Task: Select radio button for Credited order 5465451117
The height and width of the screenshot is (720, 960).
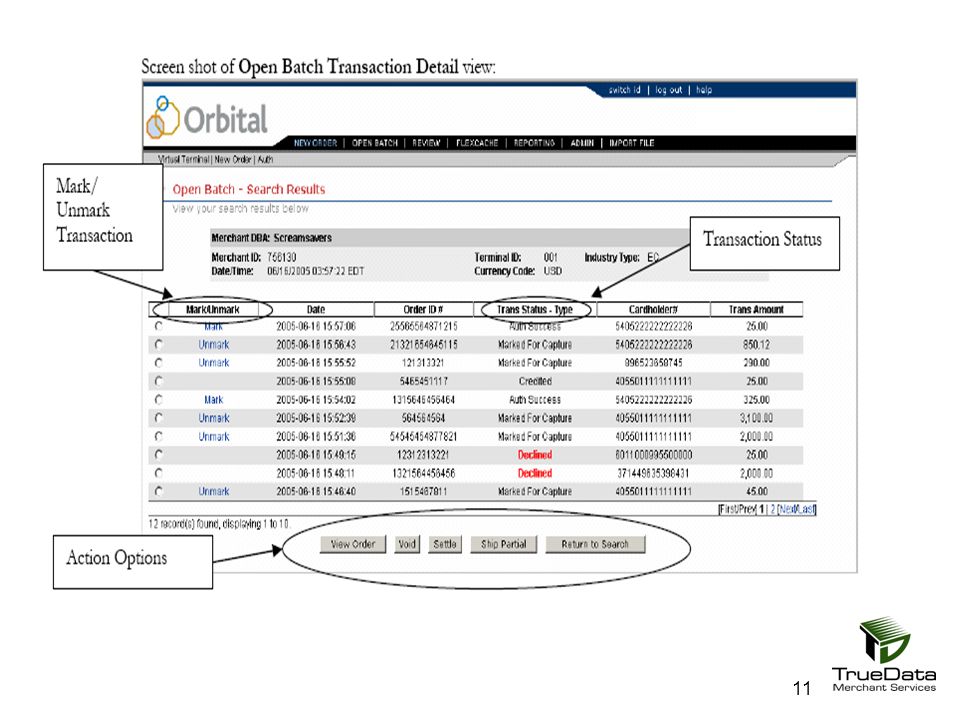Action: 159,381
